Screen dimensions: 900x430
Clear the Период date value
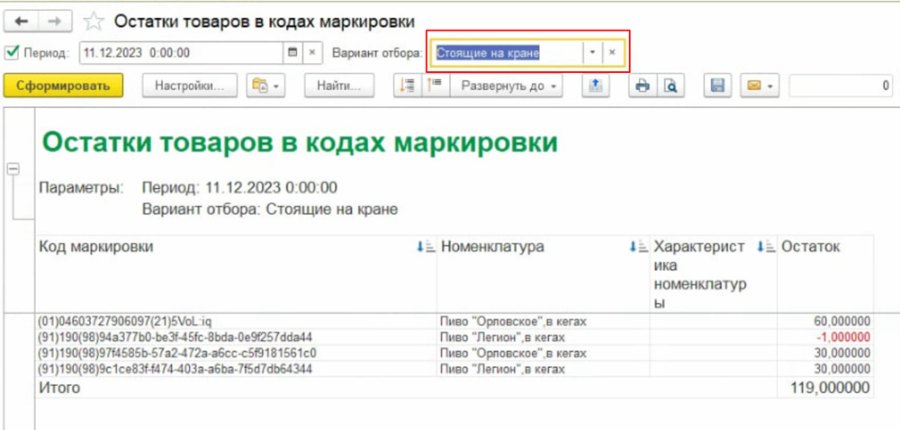(312, 53)
